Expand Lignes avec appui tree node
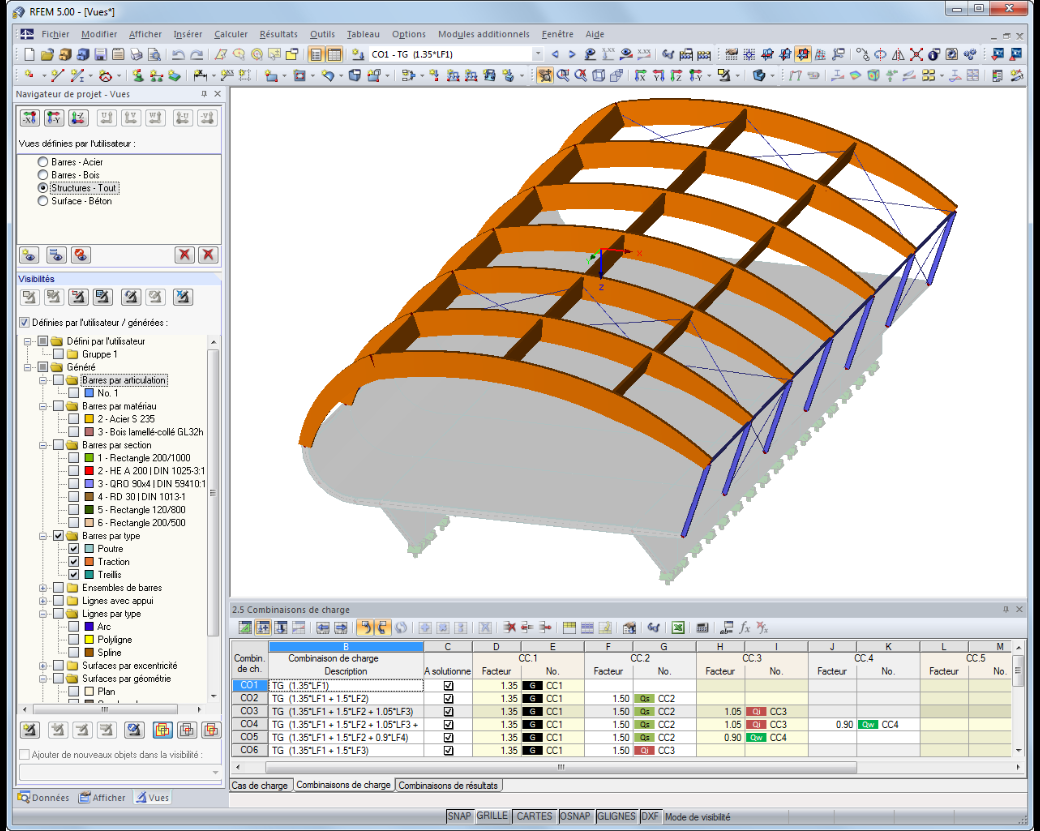Image resolution: width=1040 pixels, height=831 pixels. pyautogui.click(x=43, y=601)
